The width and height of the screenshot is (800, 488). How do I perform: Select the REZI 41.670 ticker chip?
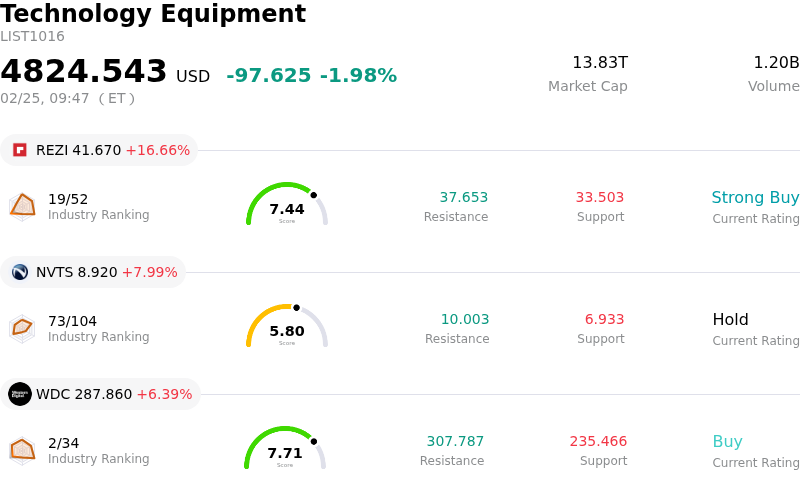tap(99, 150)
